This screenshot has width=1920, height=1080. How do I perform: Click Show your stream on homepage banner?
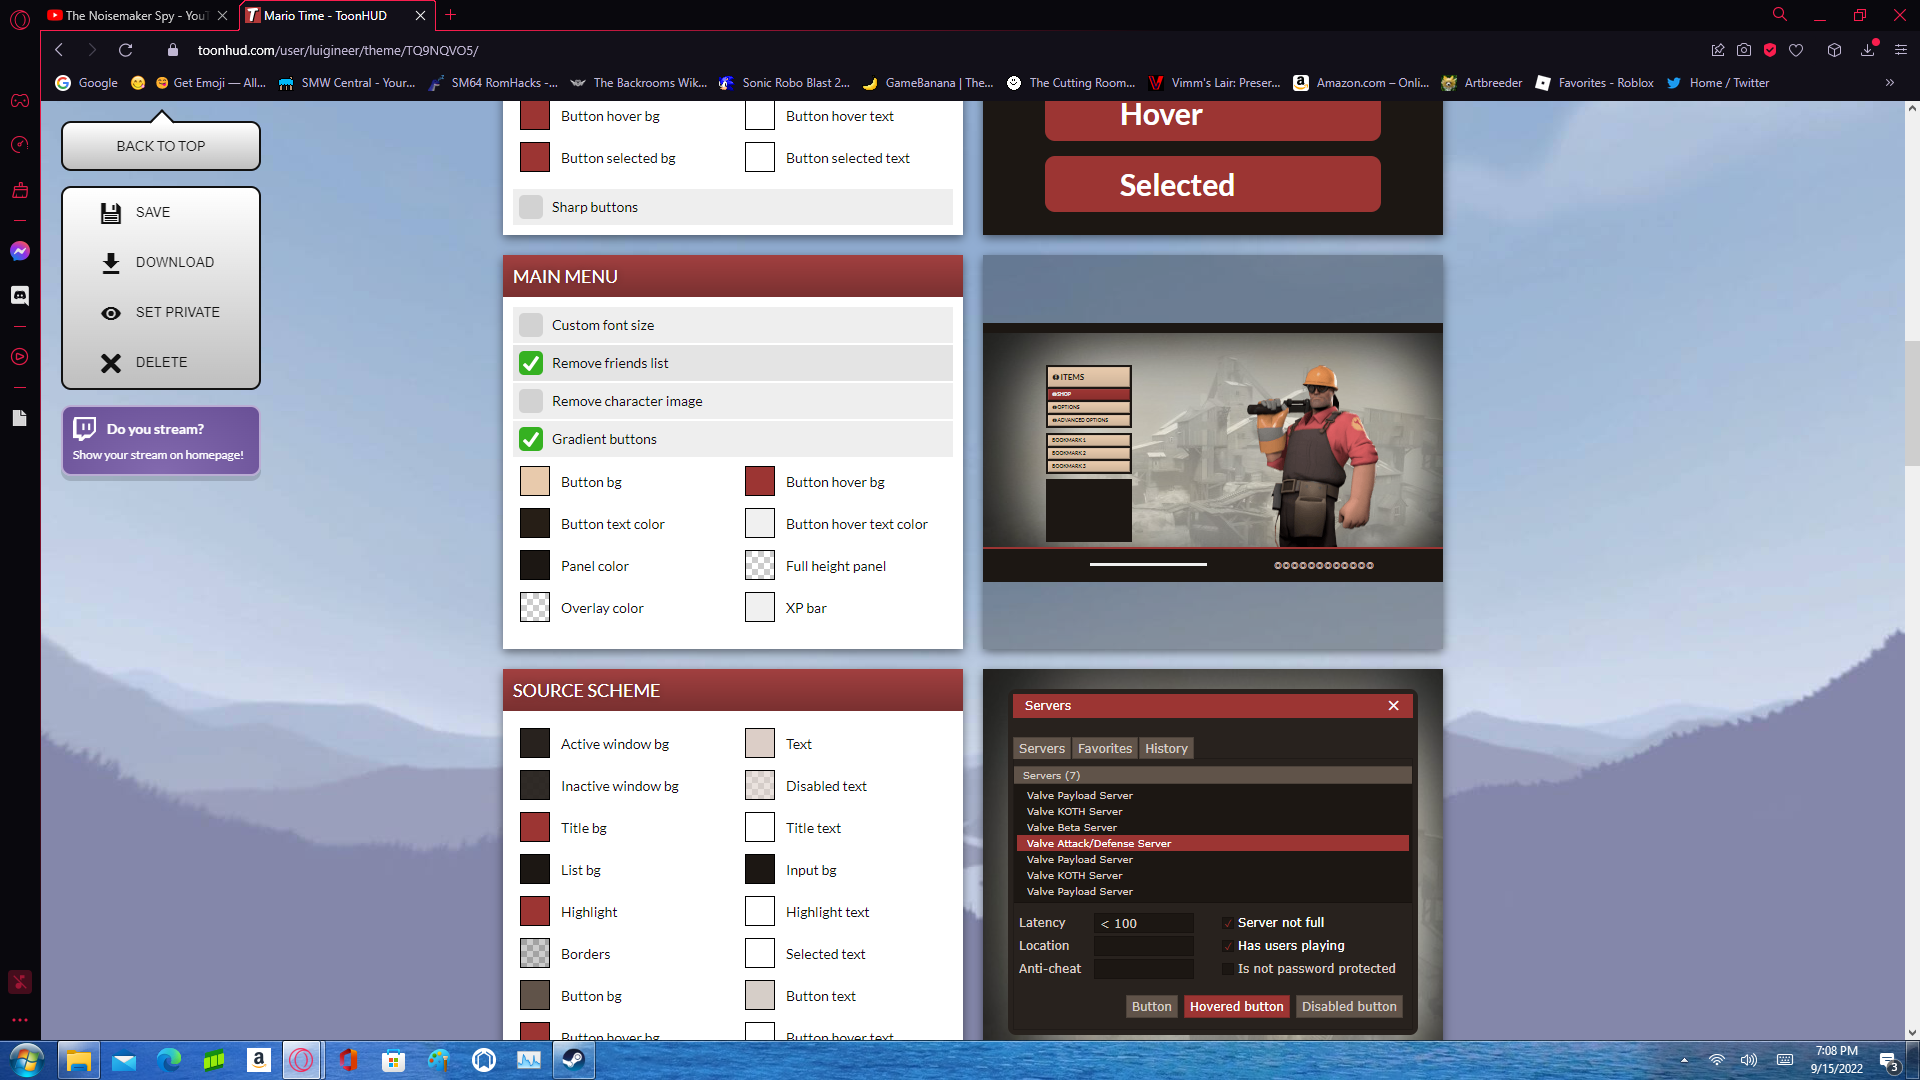point(161,441)
